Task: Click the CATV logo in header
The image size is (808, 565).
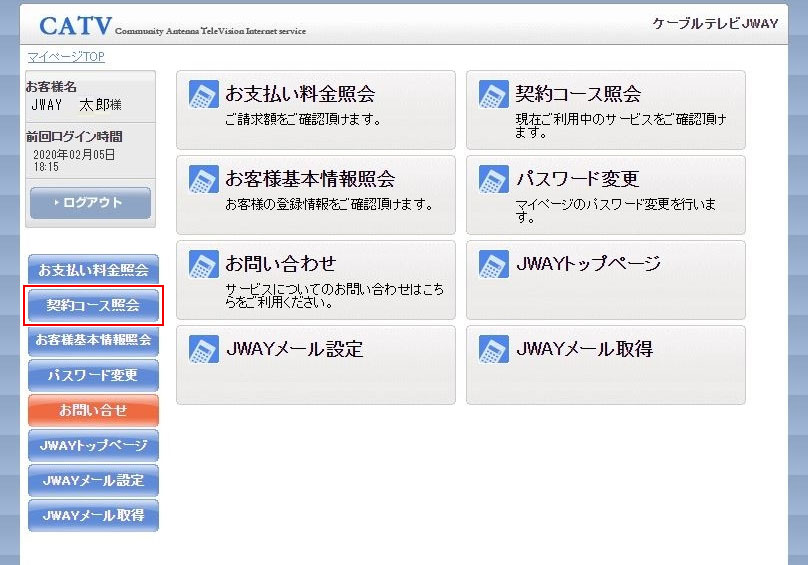Action: tap(75, 26)
